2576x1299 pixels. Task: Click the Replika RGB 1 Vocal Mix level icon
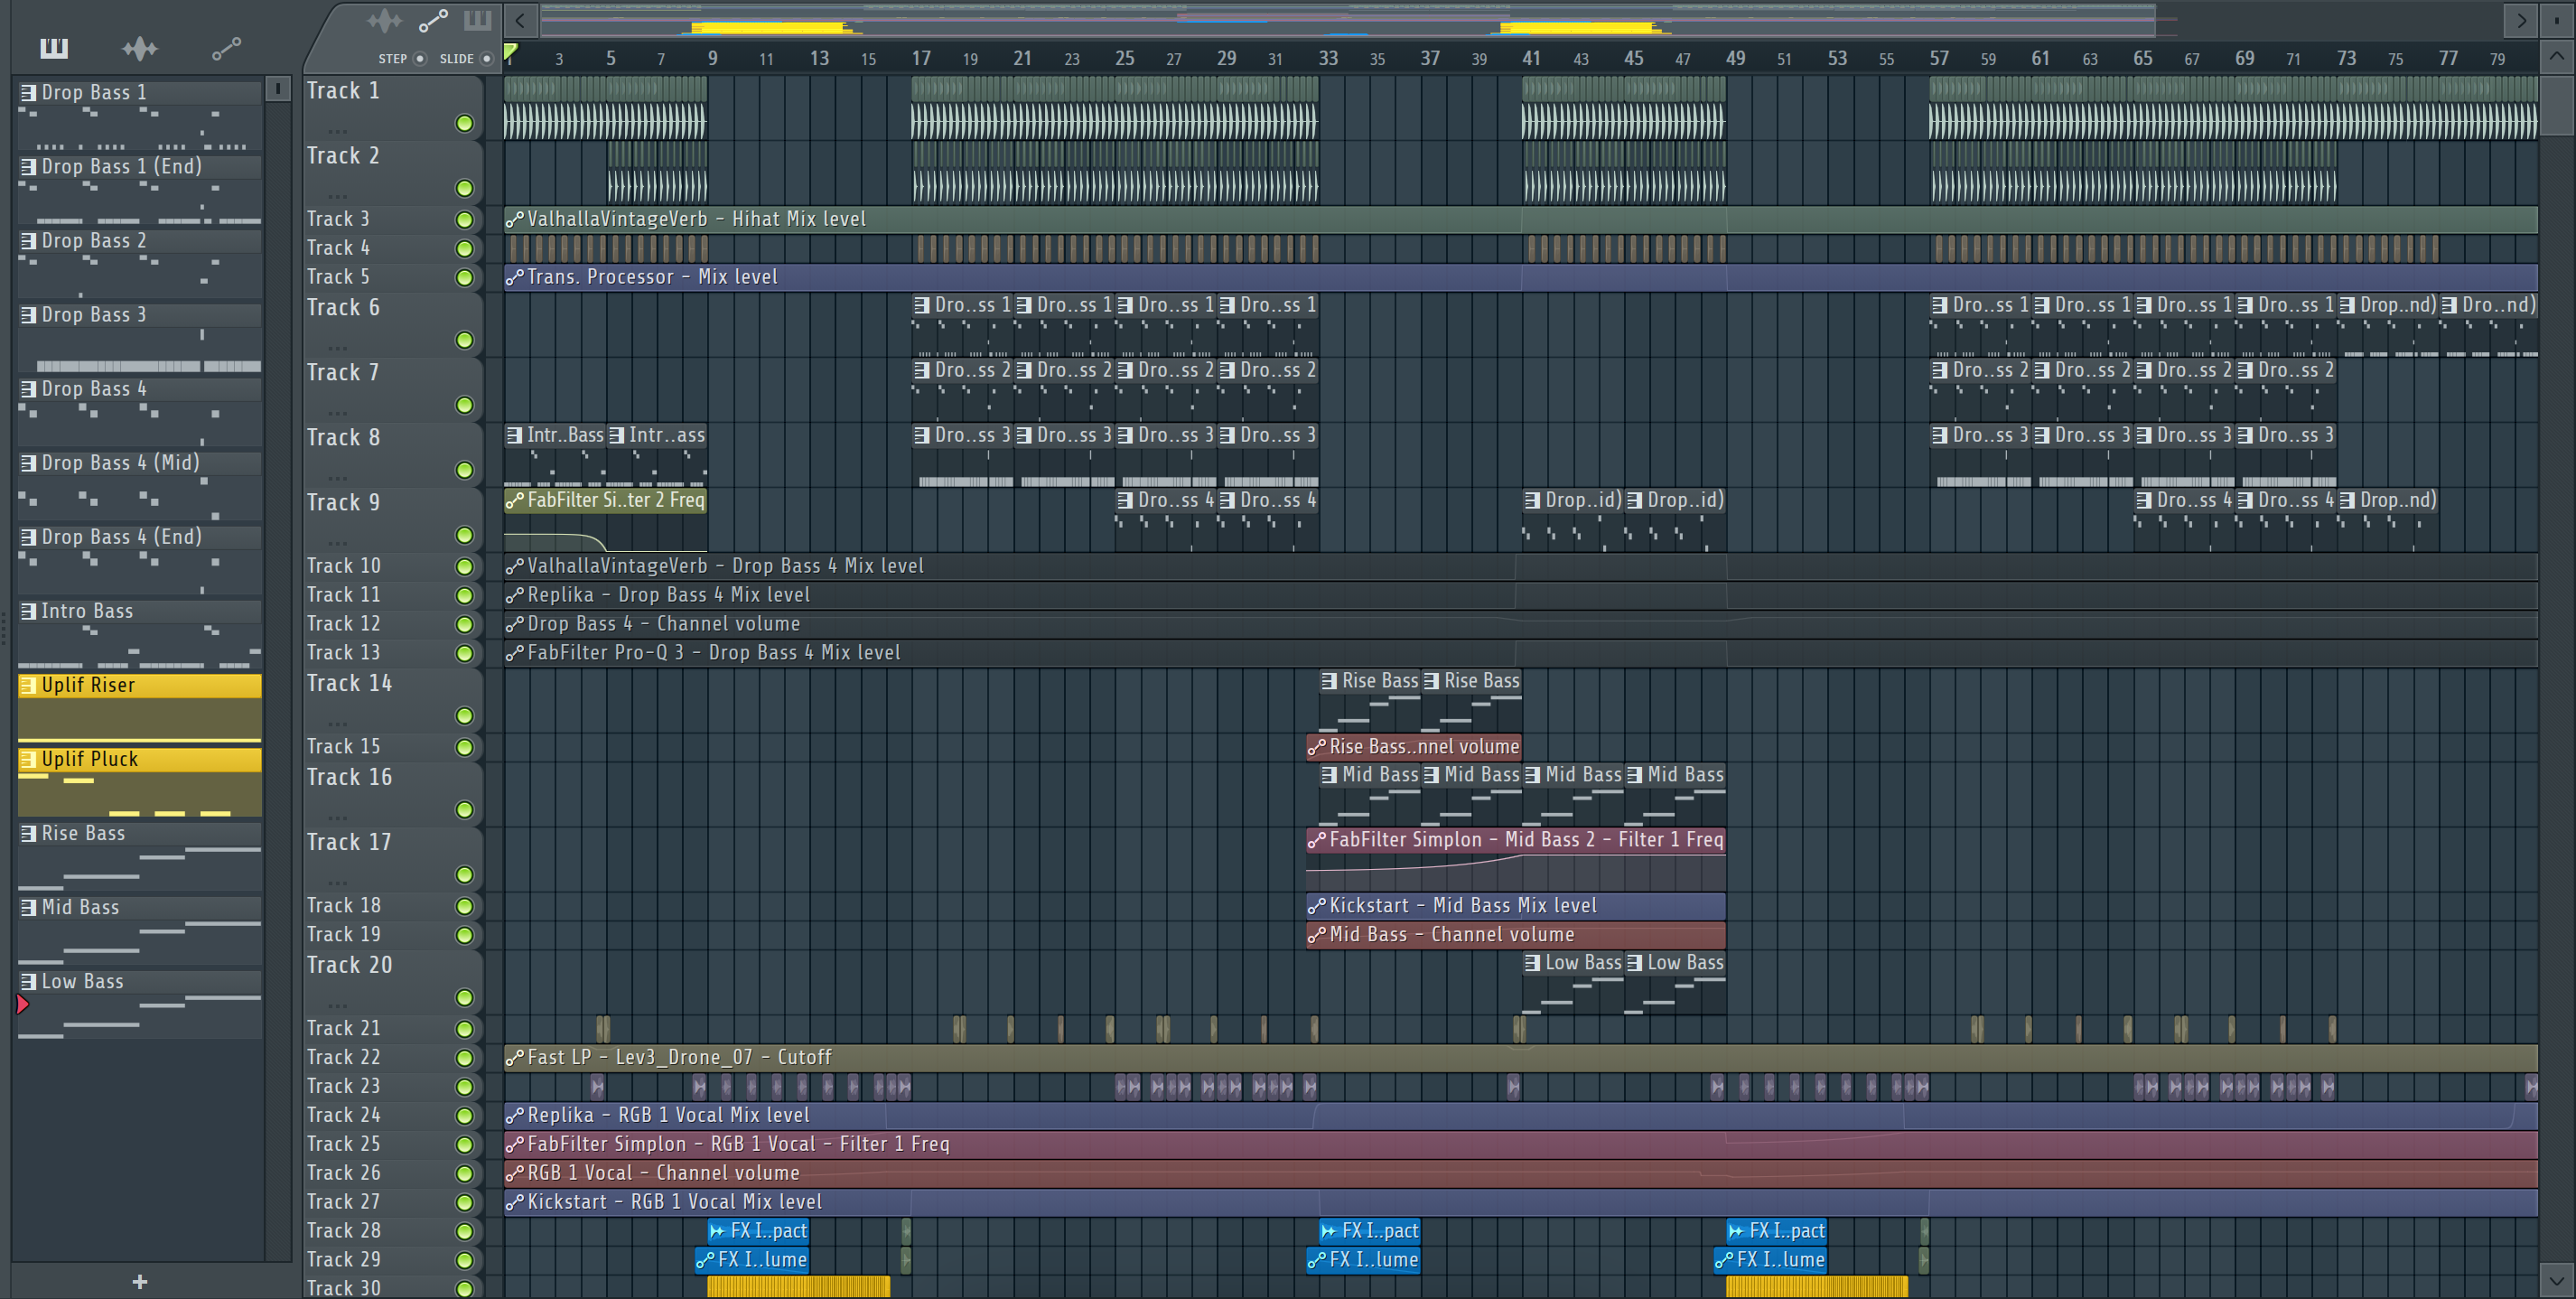tap(515, 1115)
